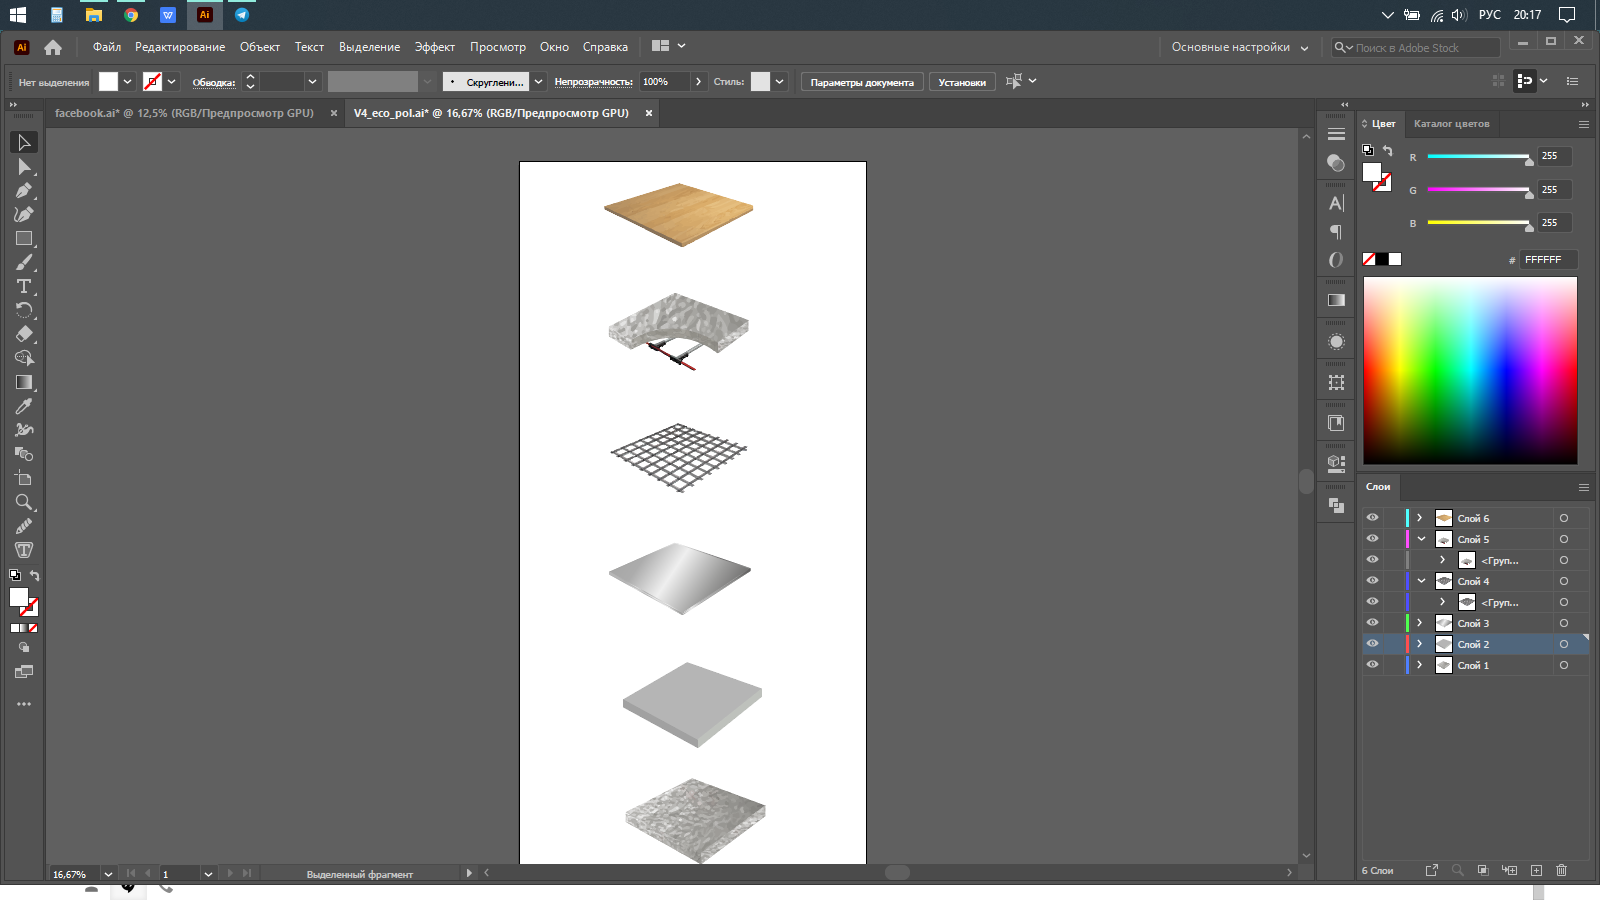This screenshot has height=900, width=1600.
Task: Hide layer Слой 4
Action: 1373,581
